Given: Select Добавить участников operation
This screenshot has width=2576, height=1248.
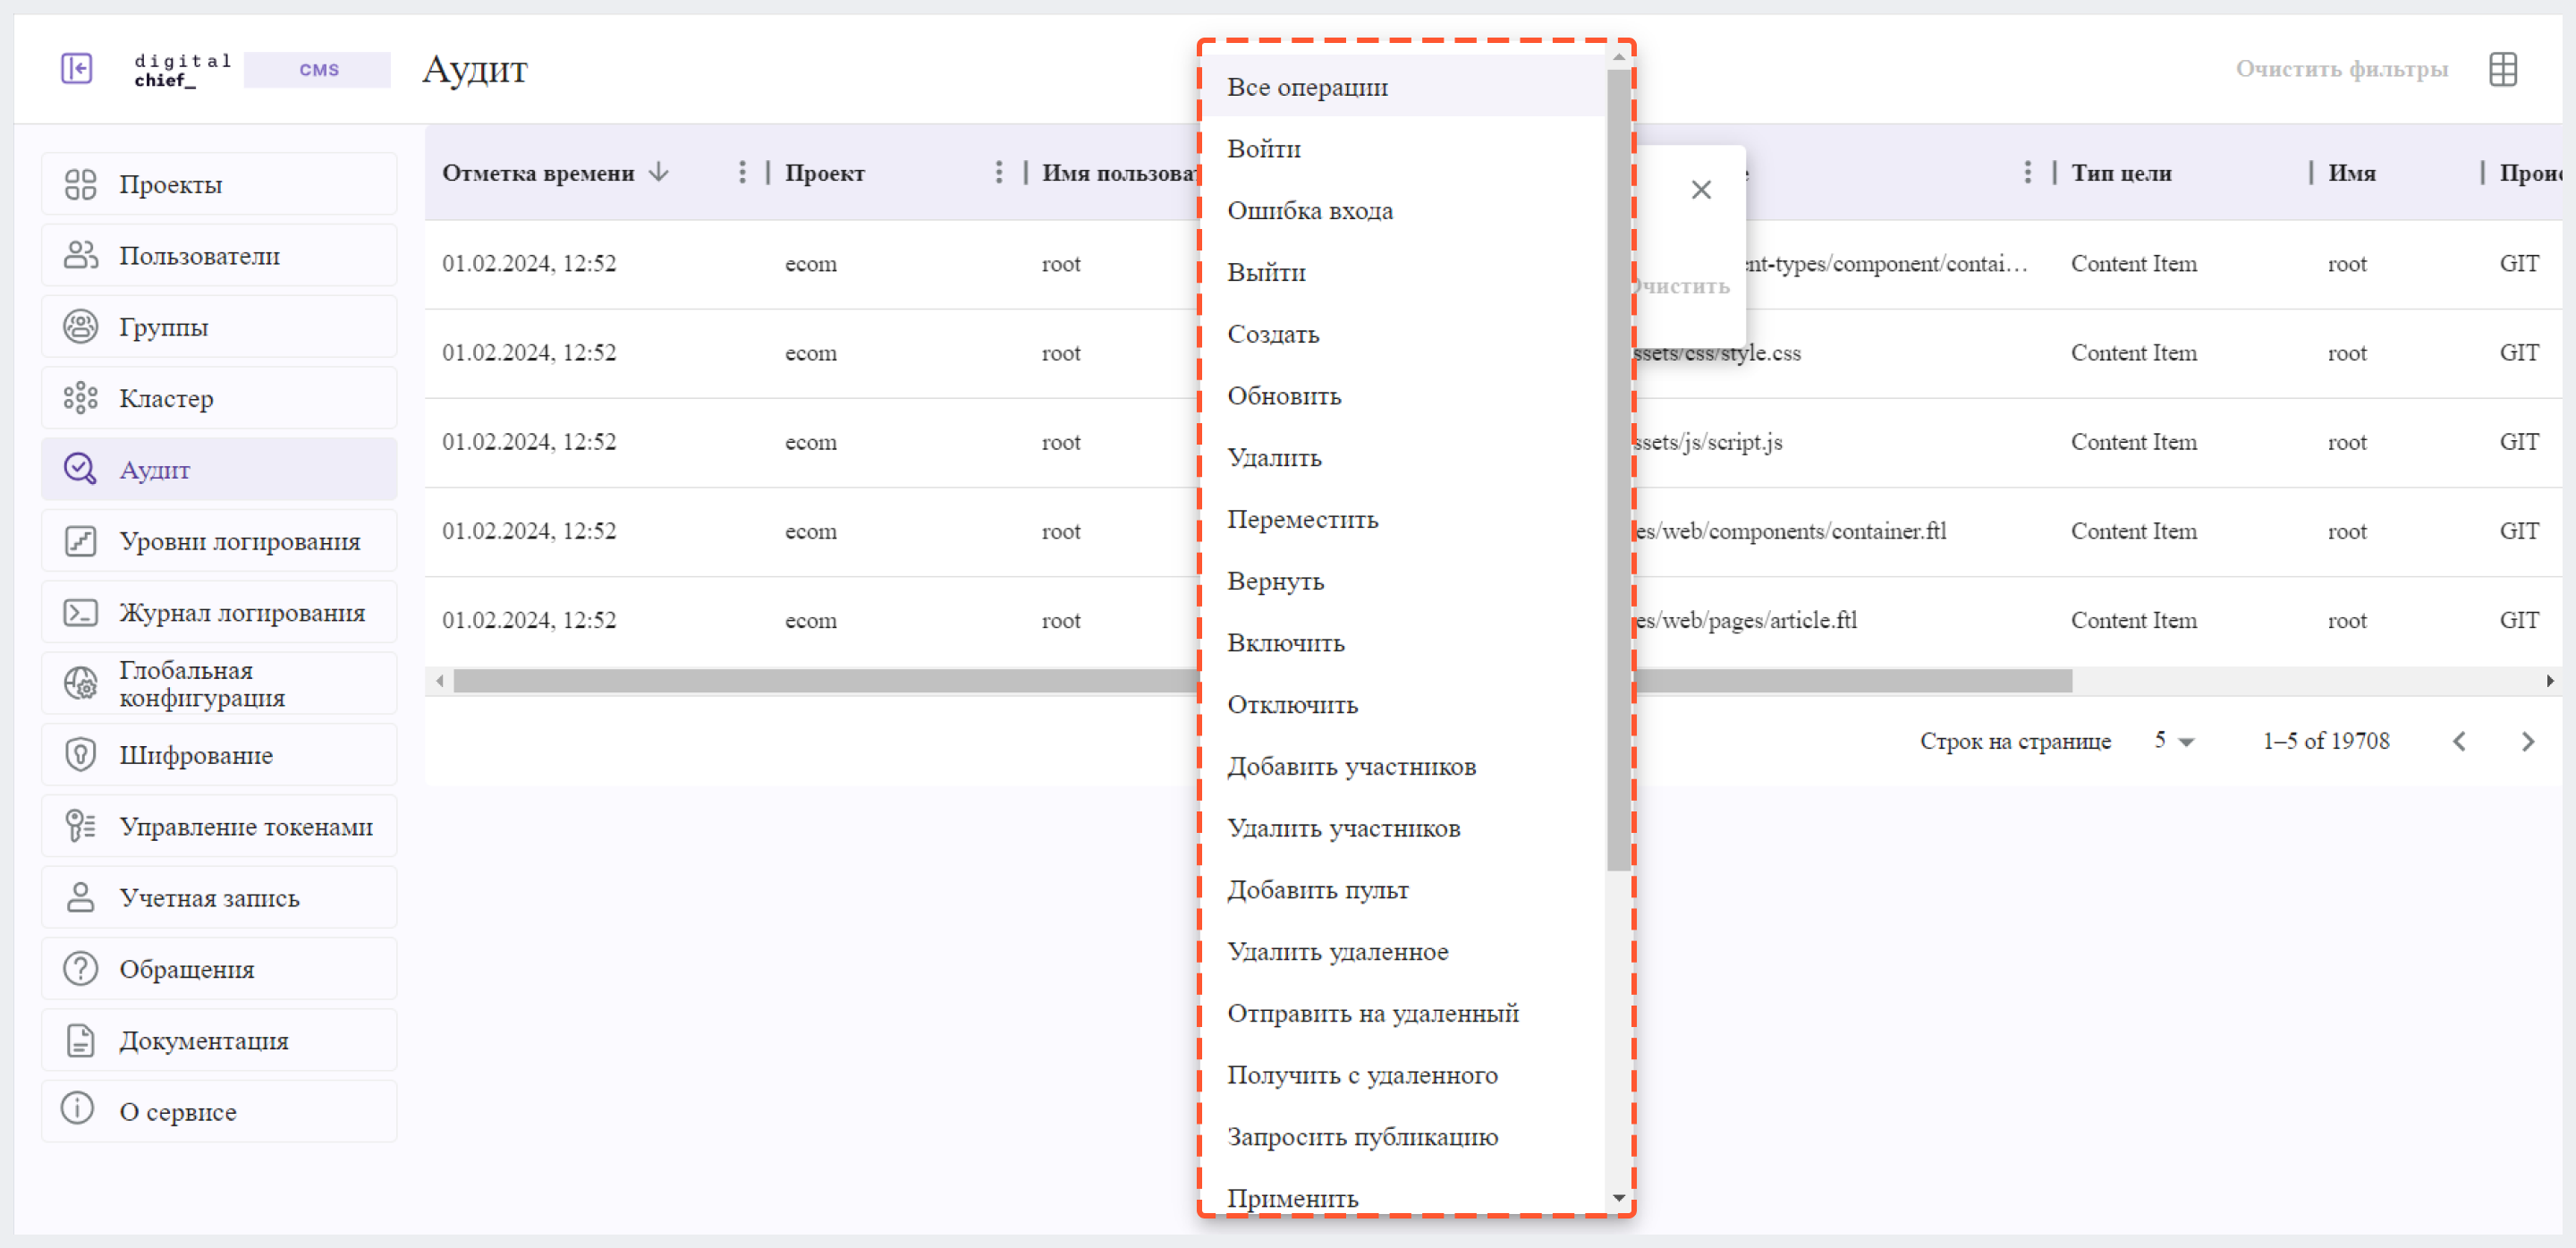Looking at the screenshot, I should (1402, 766).
